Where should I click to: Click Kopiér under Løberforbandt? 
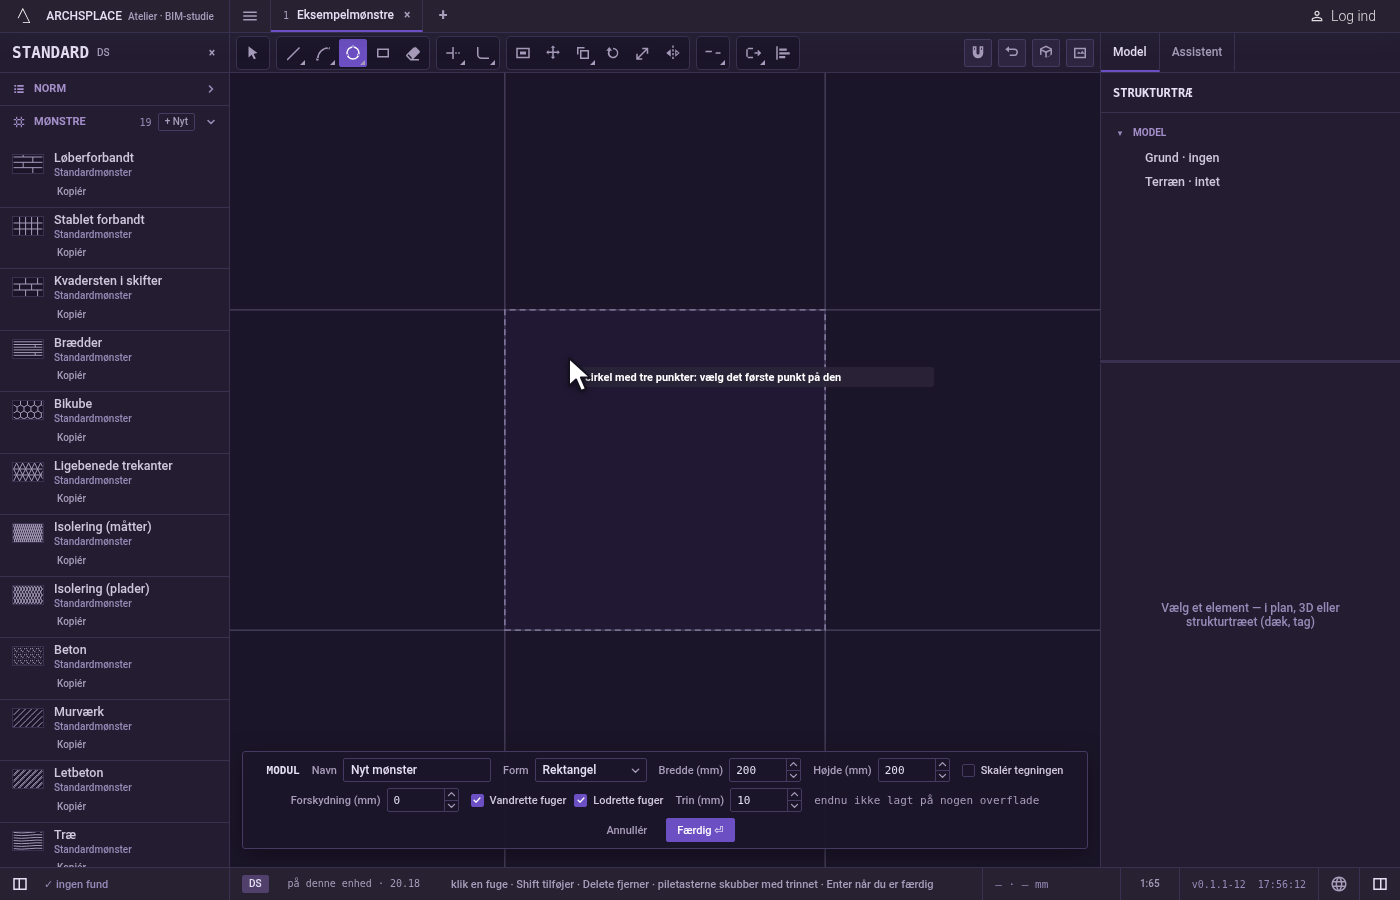point(71,191)
